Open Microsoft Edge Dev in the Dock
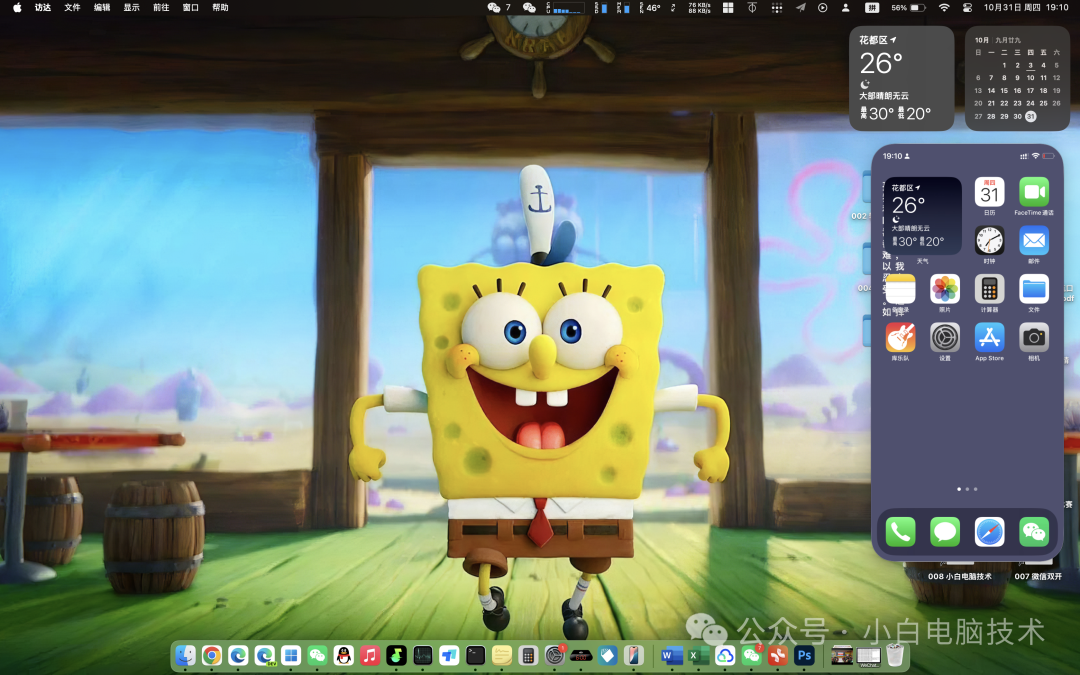Image resolution: width=1080 pixels, height=675 pixels. [x=264, y=655]
